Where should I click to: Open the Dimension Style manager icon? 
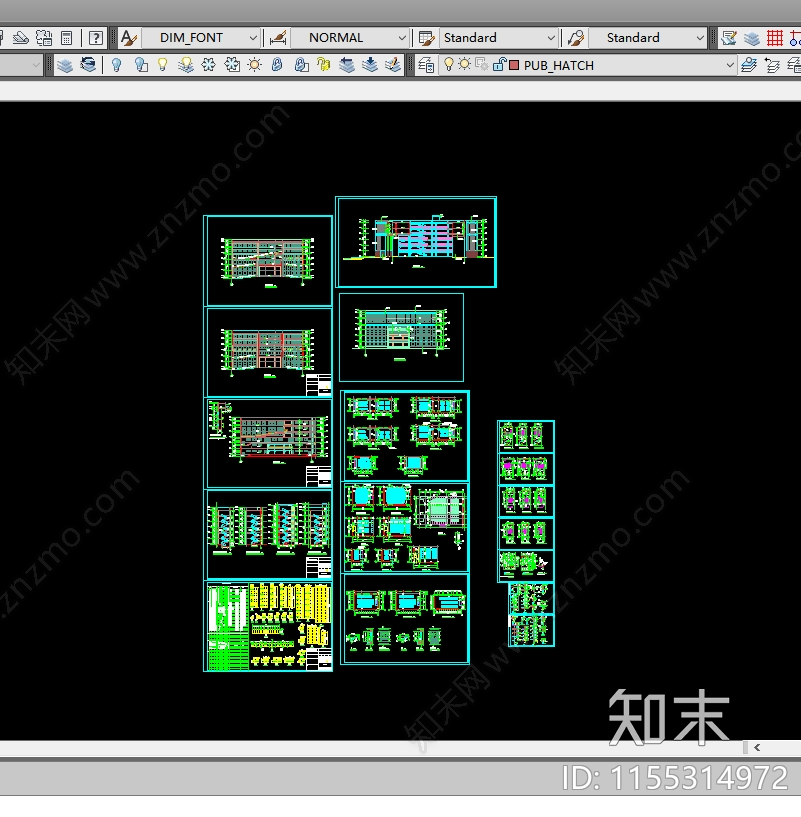[x=277, y=38]
